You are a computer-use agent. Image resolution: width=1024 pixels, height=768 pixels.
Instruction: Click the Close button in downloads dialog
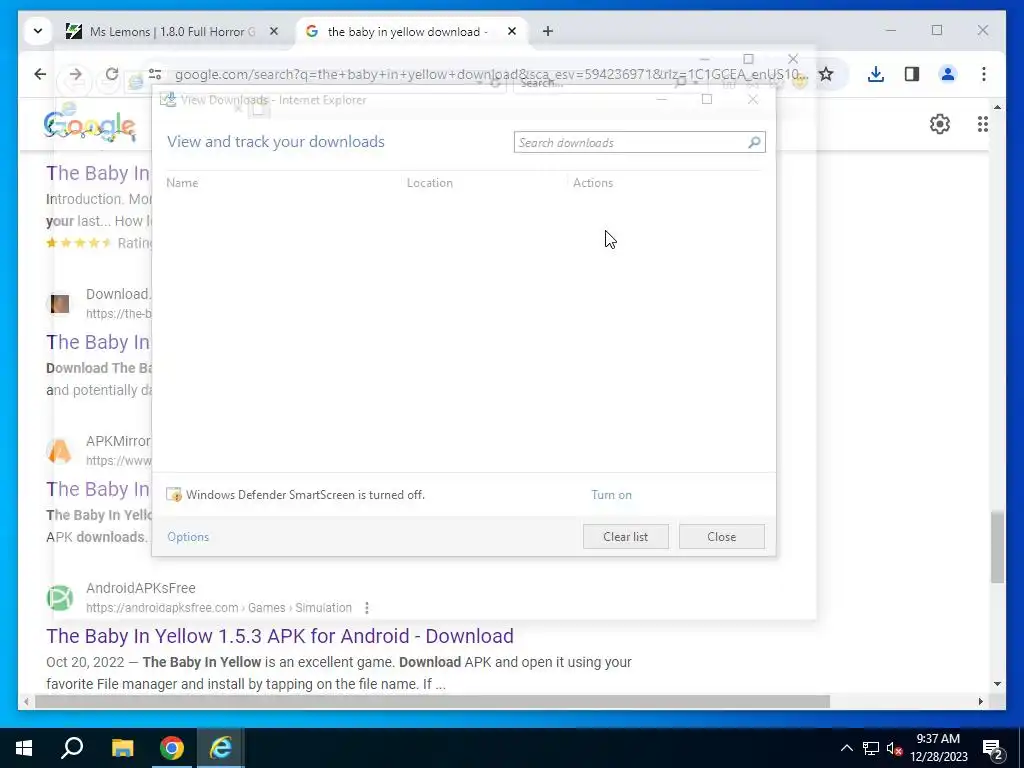pos(721,536)
